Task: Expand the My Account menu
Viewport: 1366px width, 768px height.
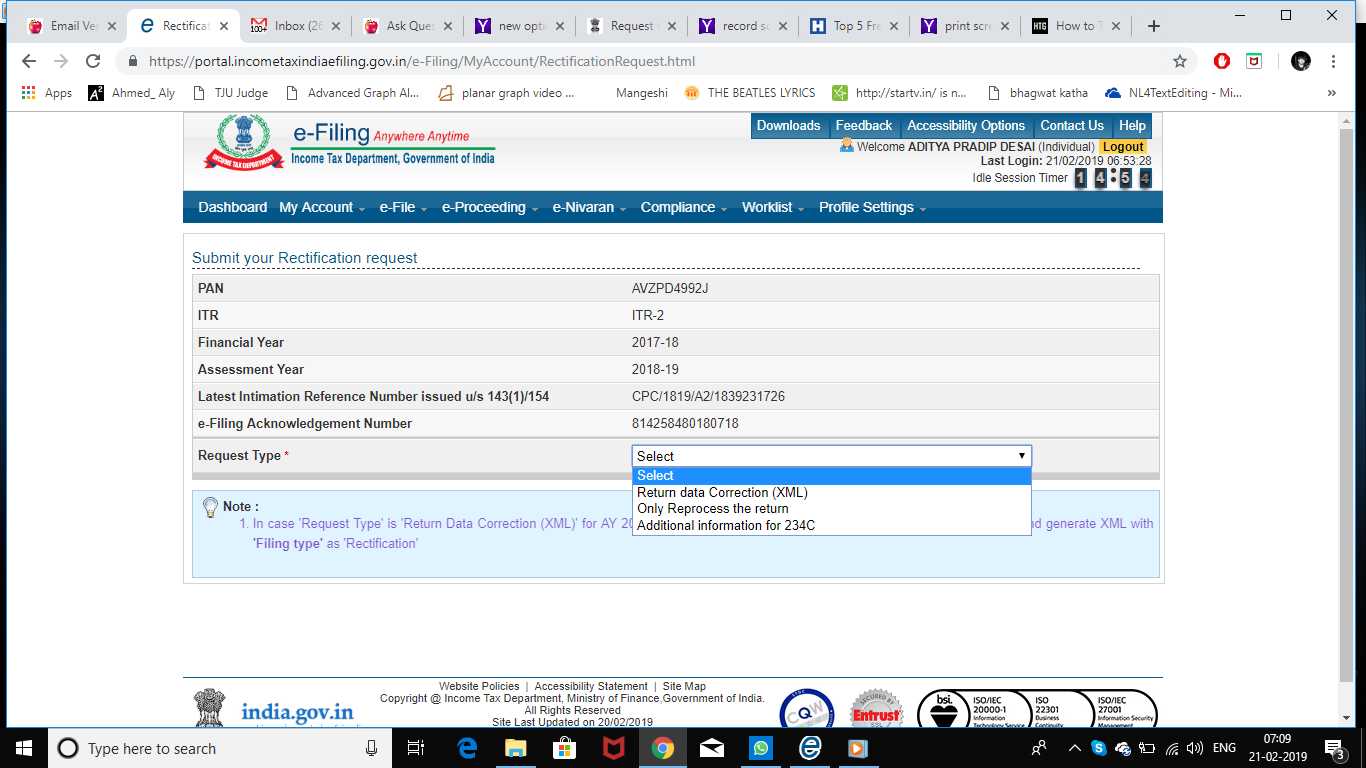Action: [316, 207]
